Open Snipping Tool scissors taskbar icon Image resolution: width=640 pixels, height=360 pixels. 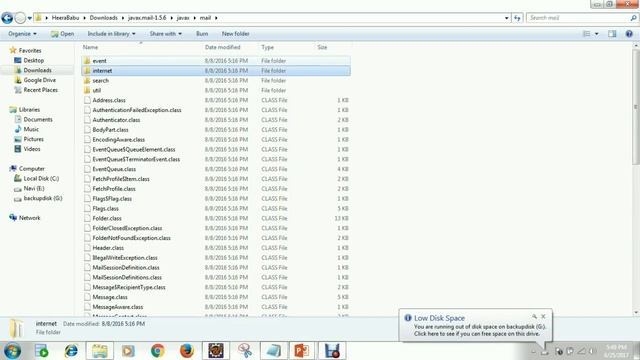tap(244, 351)
